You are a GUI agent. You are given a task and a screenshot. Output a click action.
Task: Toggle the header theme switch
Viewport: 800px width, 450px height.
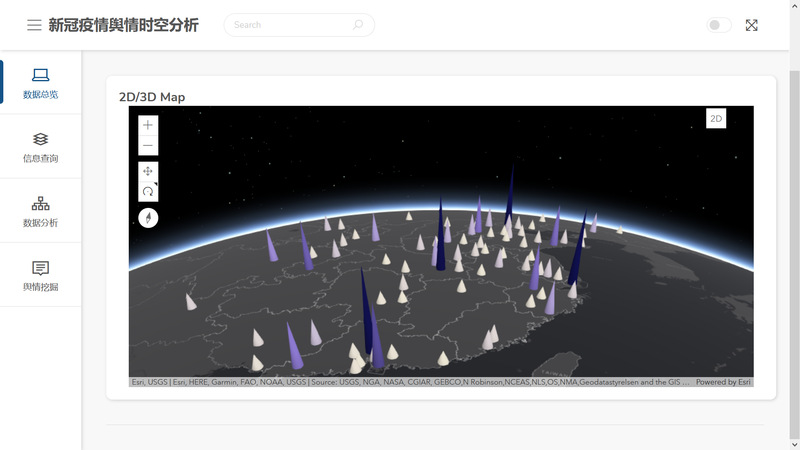718,25
